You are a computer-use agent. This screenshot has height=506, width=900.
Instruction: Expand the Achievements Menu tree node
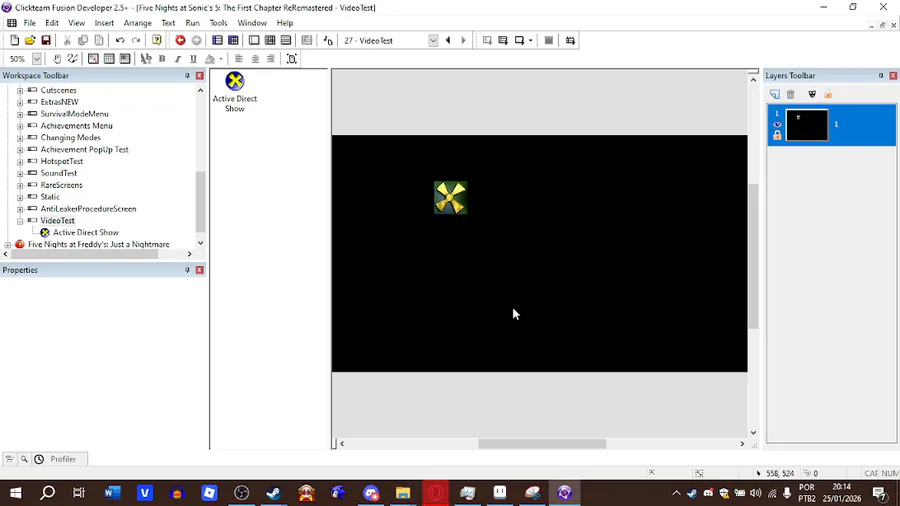(x=20, y=126)
